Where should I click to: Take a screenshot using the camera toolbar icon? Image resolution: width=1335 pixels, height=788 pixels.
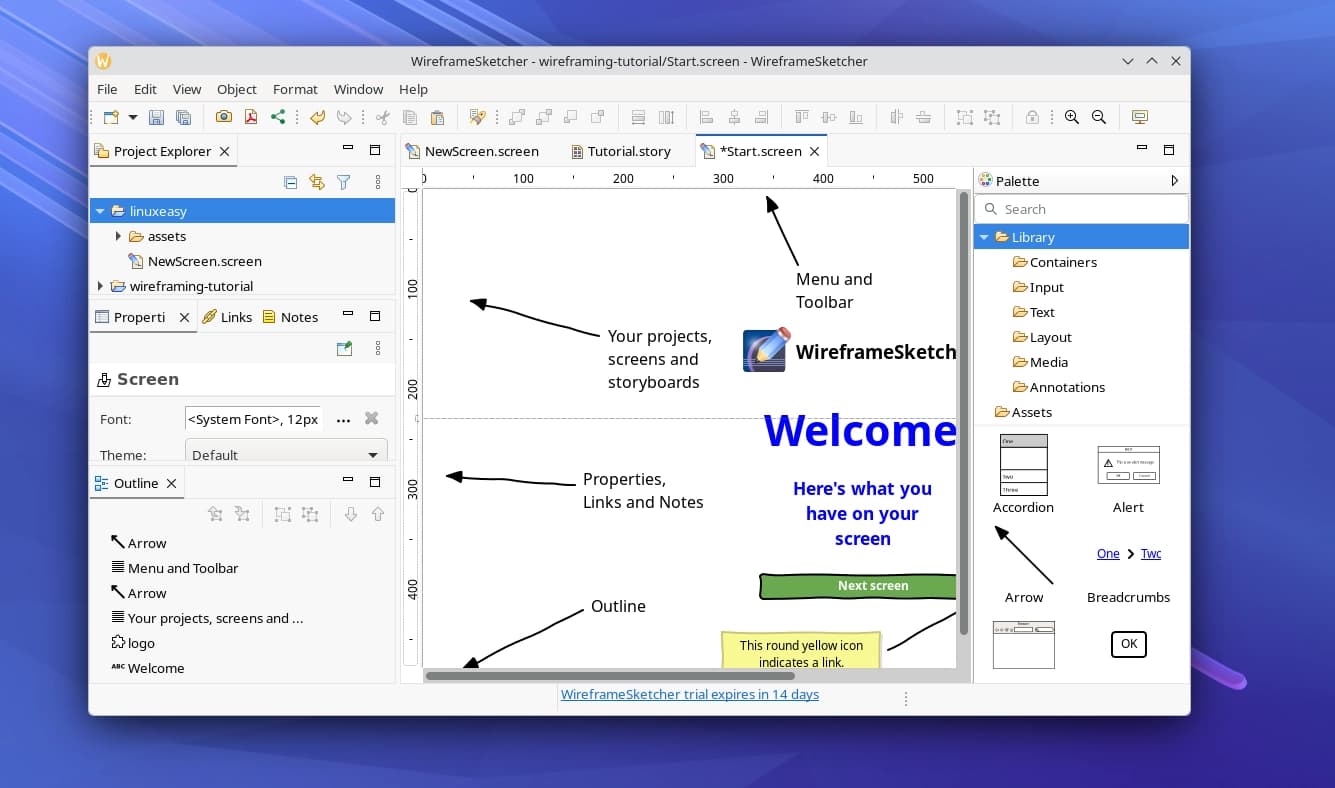(x=224, y=117)
